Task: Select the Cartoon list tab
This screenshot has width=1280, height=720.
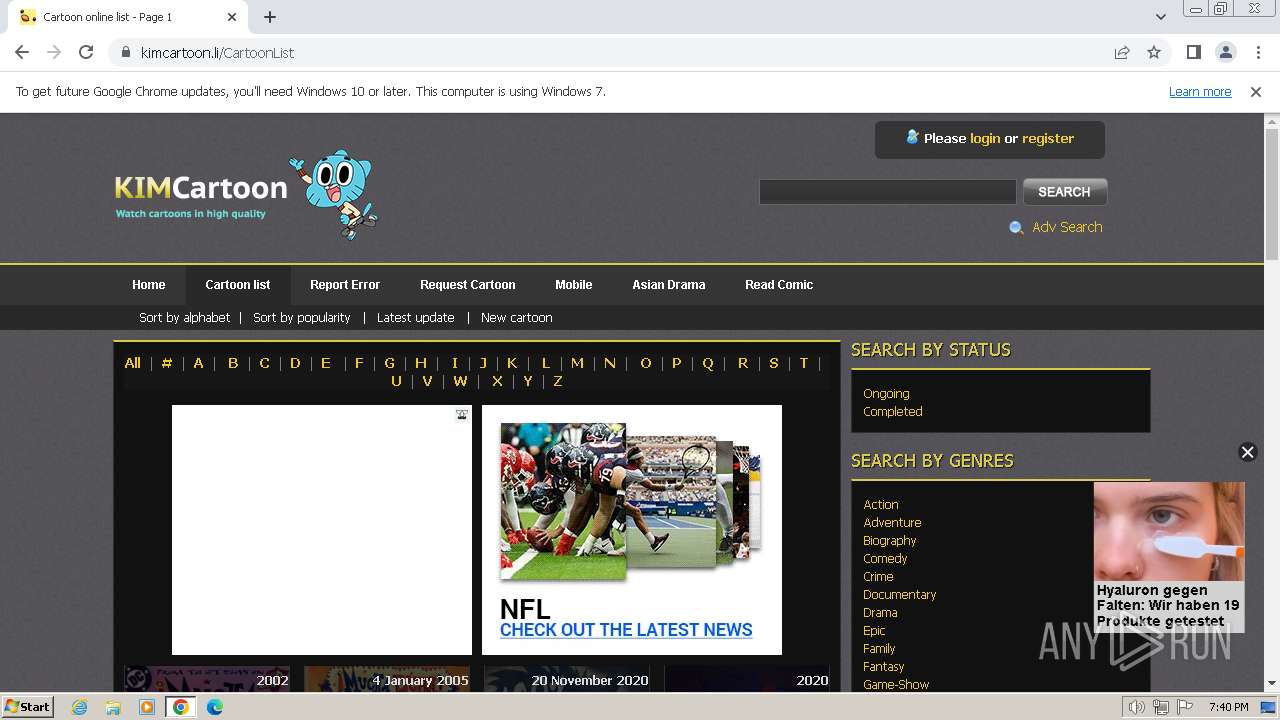Action: point(238,284)
